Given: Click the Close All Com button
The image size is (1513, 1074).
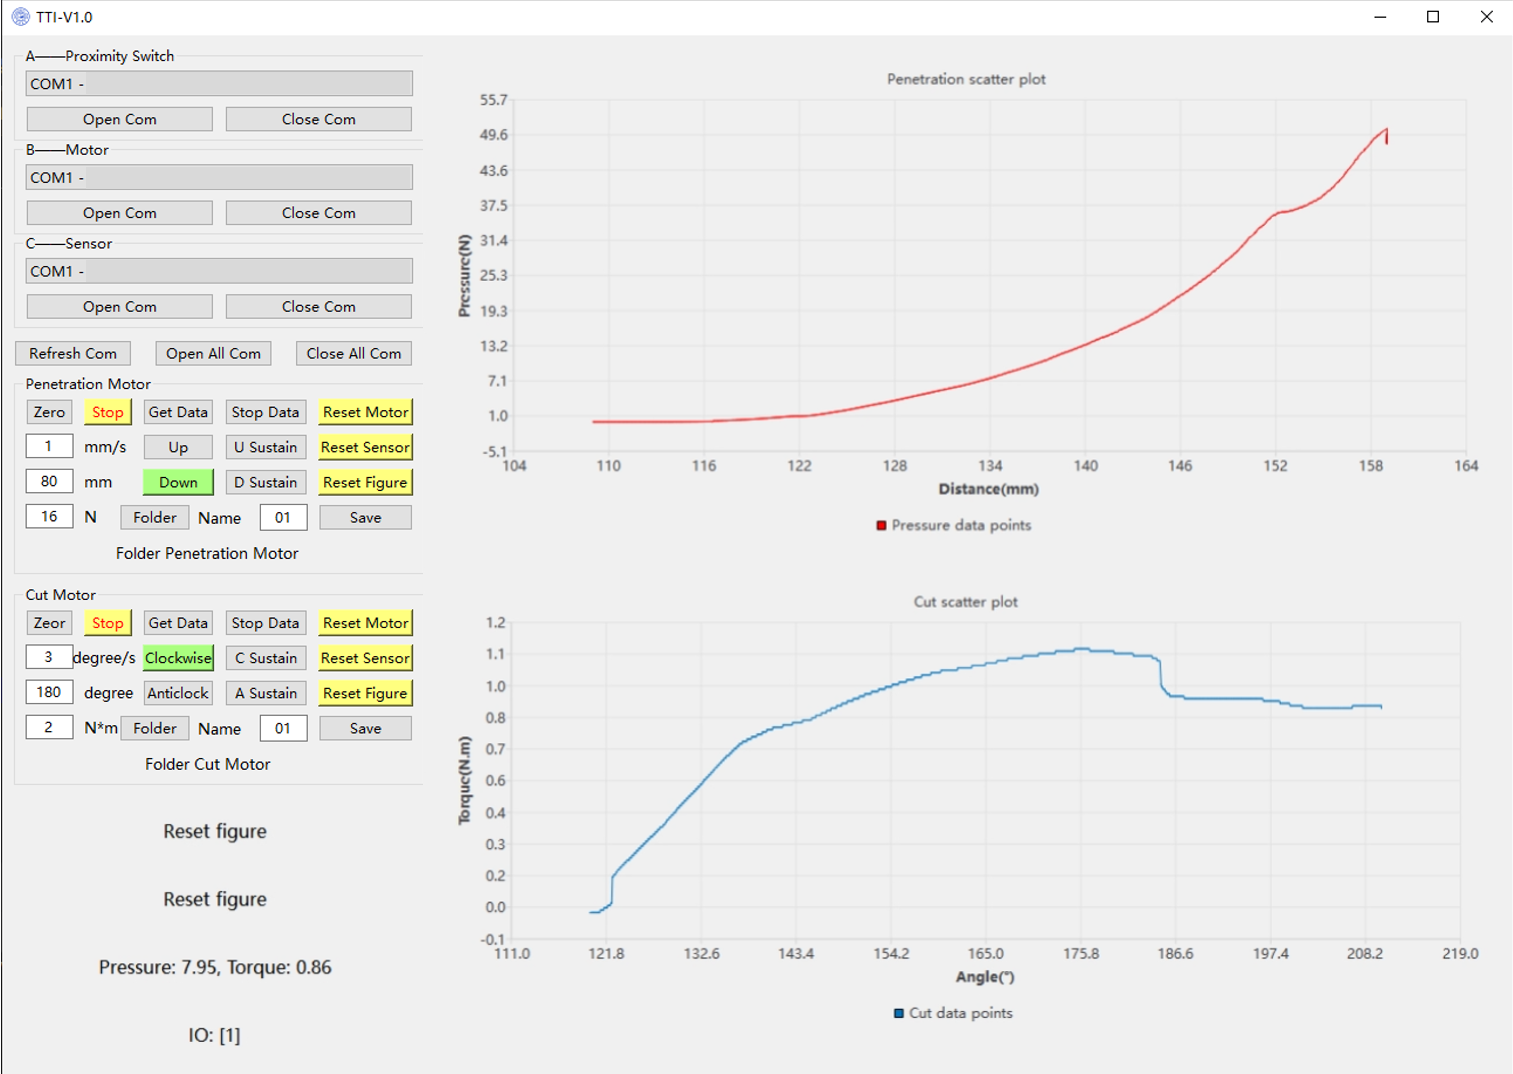Looking at the screenshot, I should (354, 354).
